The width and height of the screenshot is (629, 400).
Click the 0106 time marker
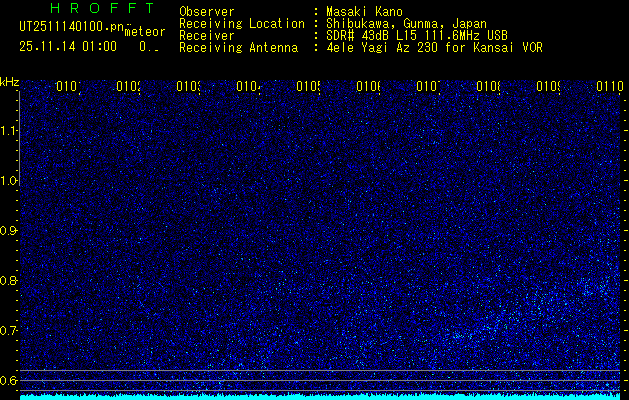point(368,86)
